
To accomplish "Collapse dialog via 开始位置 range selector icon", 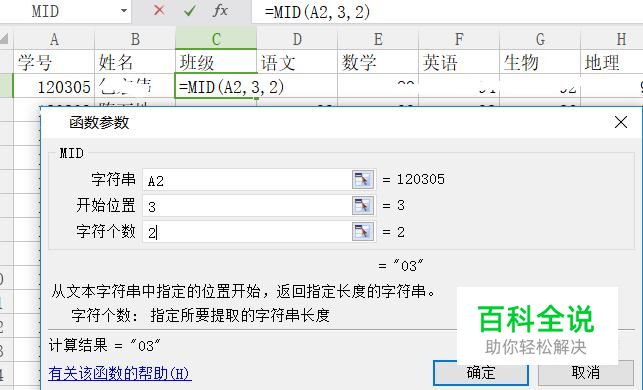I will [363, 205].
